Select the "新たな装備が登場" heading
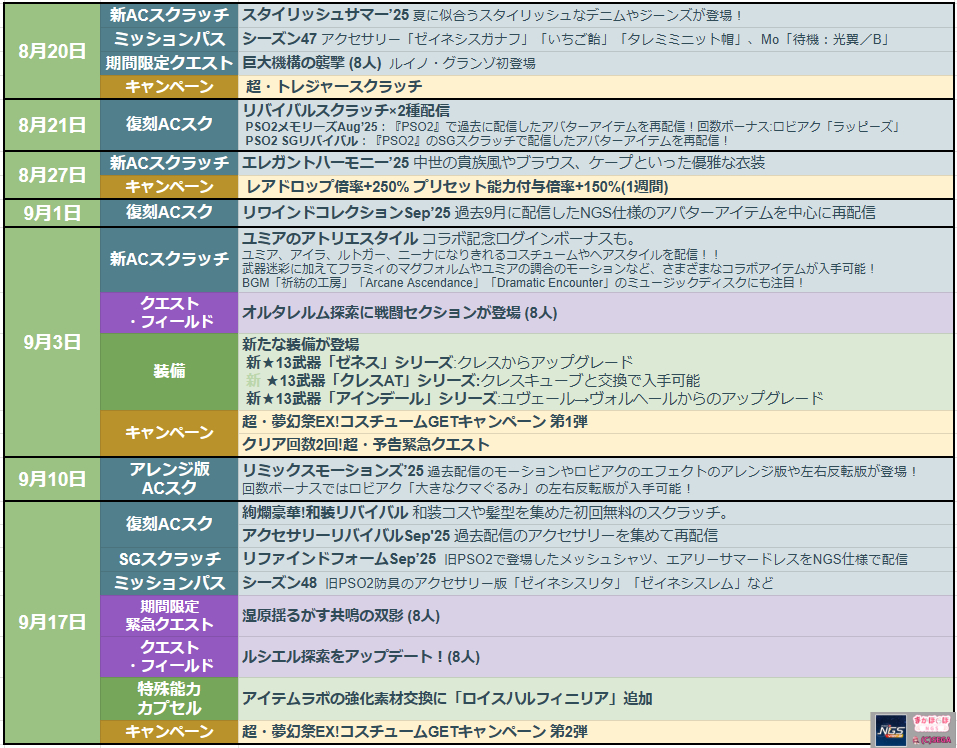The image size is (957, 748). (x=301, y=344)
